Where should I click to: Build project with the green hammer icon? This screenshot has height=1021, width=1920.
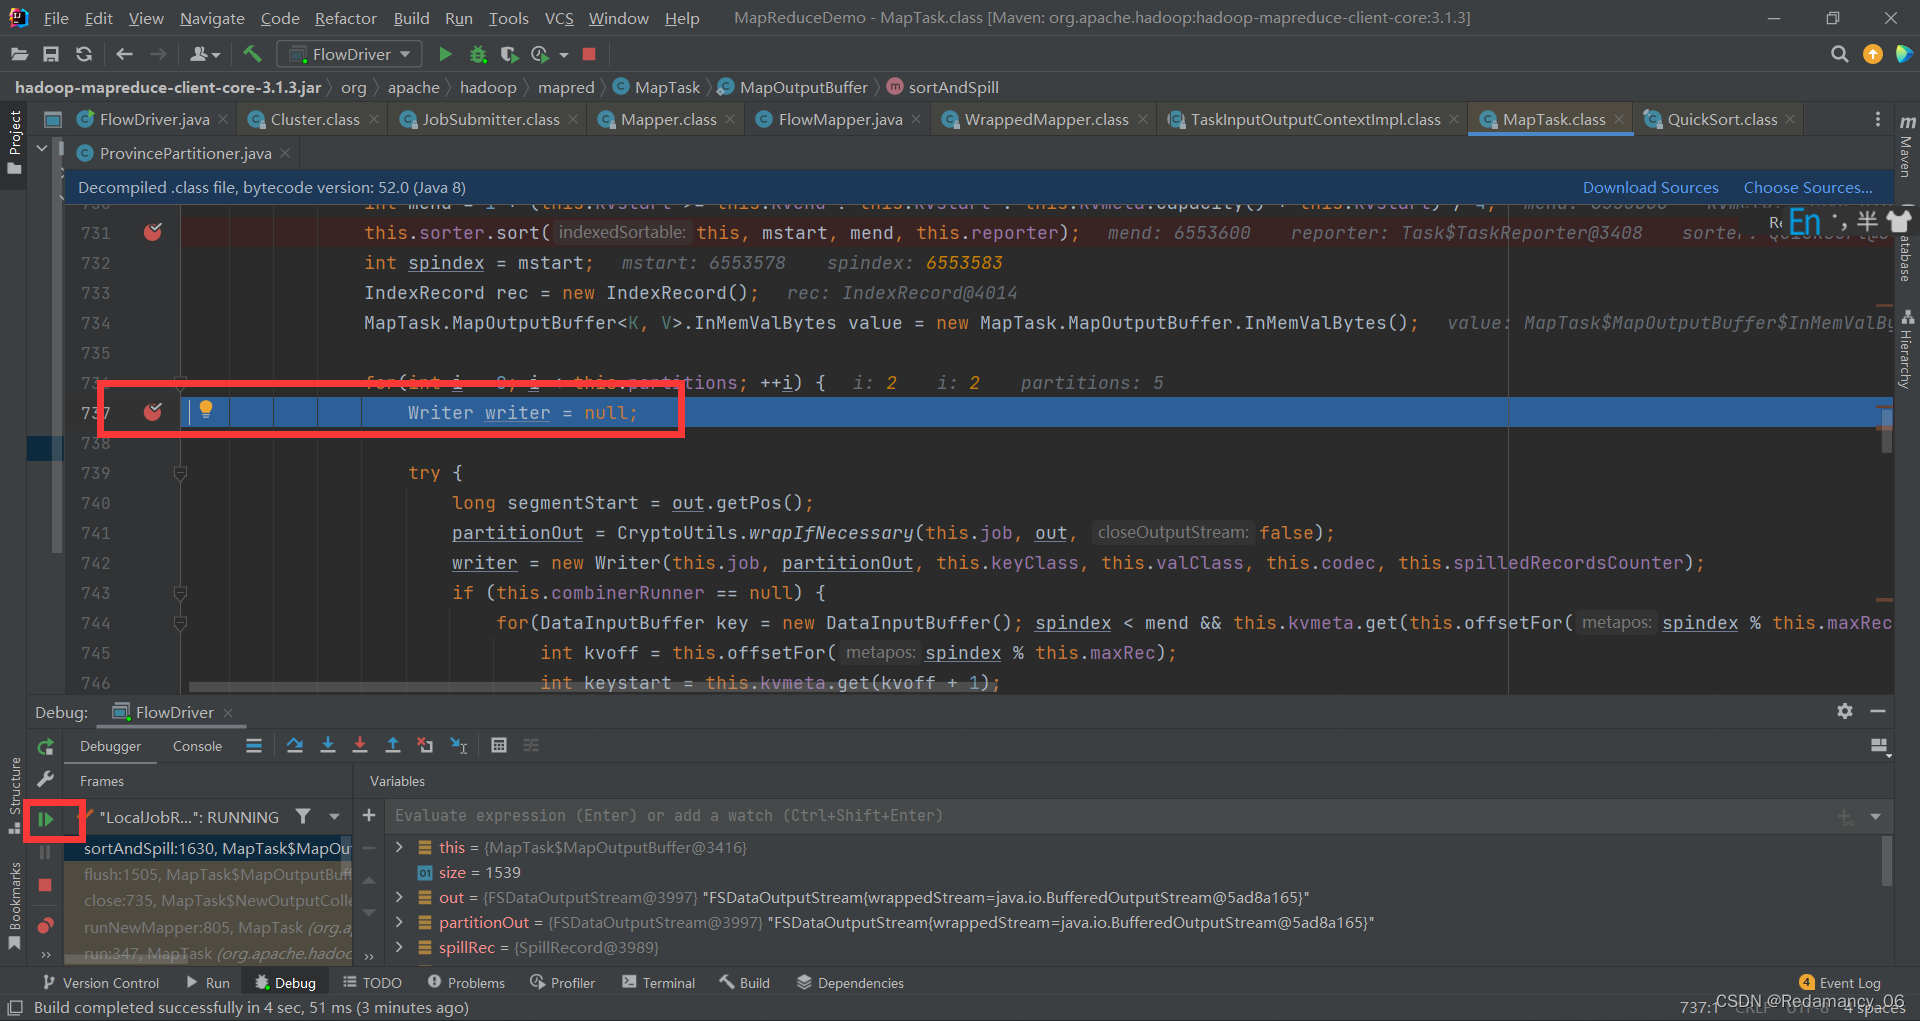pyautogui.click(x=252, y=54)
